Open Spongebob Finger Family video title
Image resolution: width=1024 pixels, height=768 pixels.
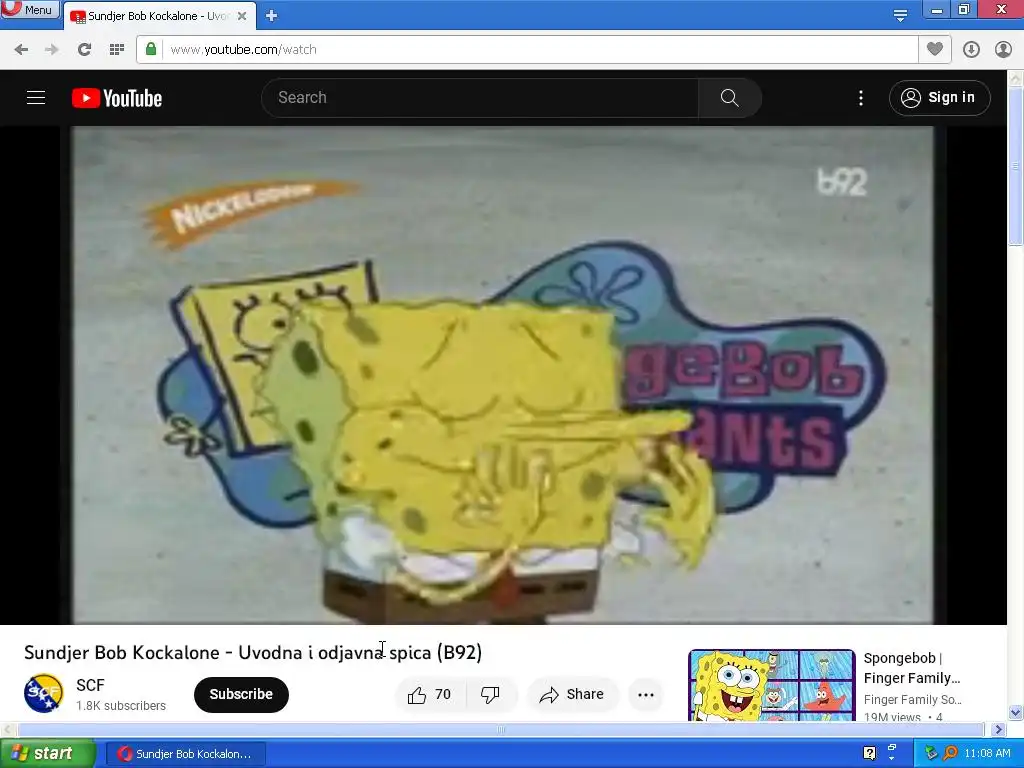[912, 668]
